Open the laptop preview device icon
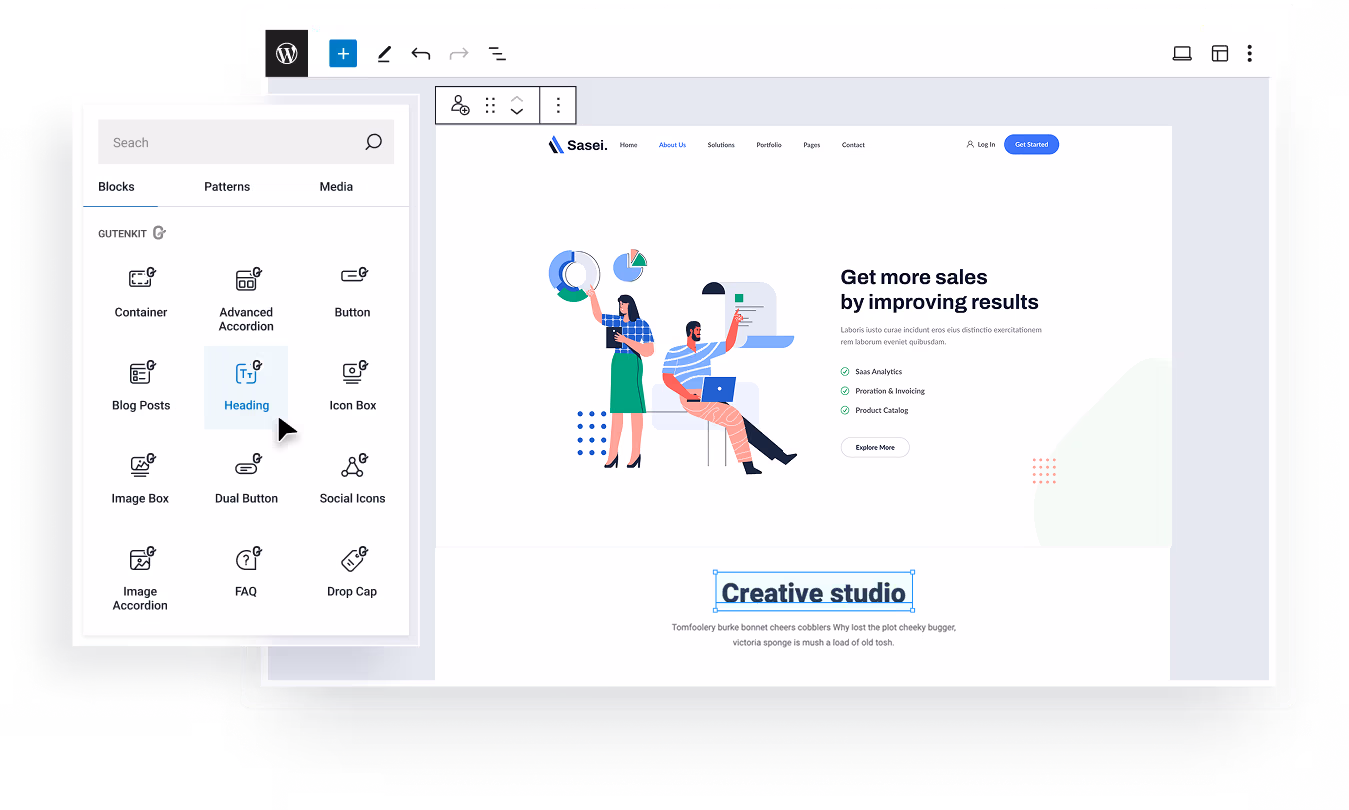Image resolution: width=1349 pixels, height=810 pixels. tap(1182, 54)
